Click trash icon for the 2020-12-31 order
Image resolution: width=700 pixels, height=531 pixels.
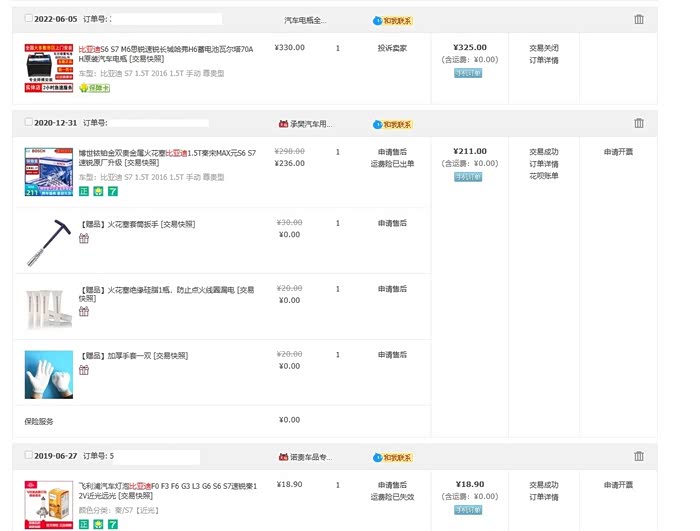[x=639, y=123]
